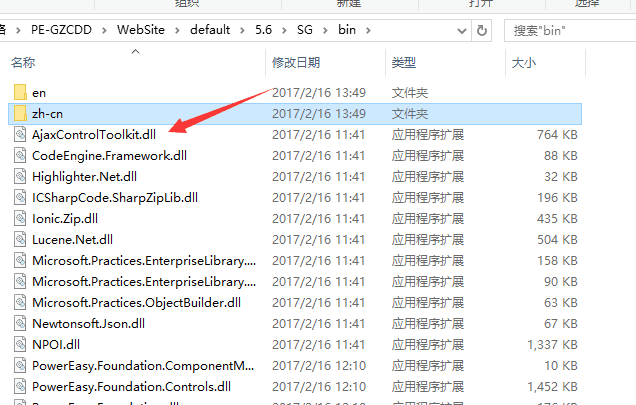Refresh the bin folder view
This screenshot has width=636, height=405.
point(481,30)
